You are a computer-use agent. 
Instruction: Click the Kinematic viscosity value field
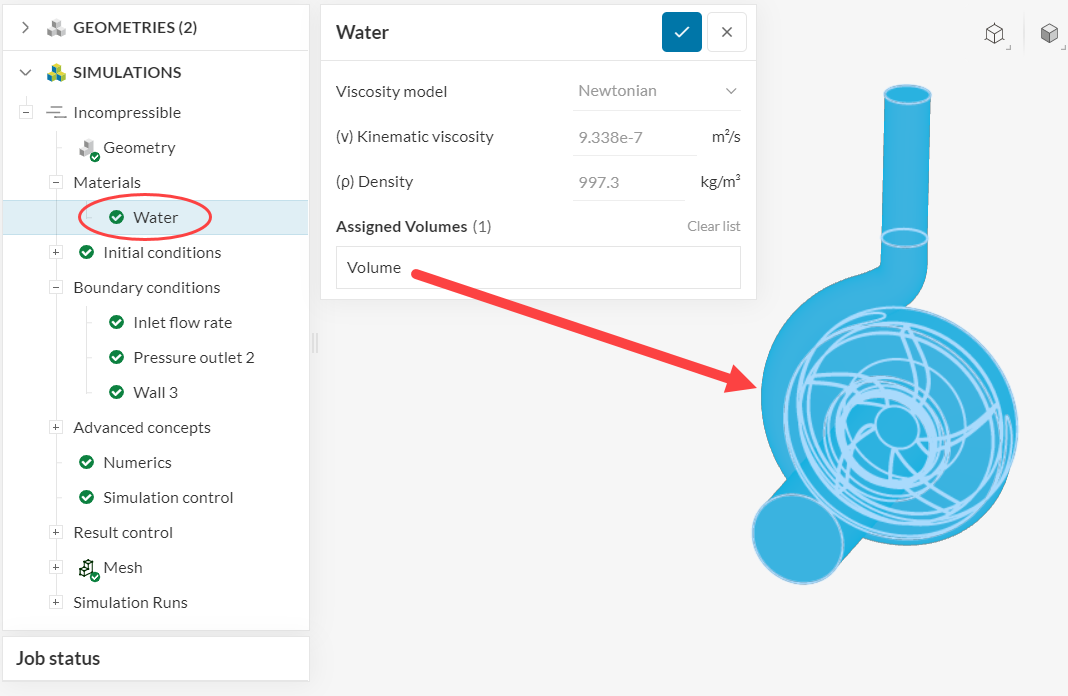coord(634,137)
